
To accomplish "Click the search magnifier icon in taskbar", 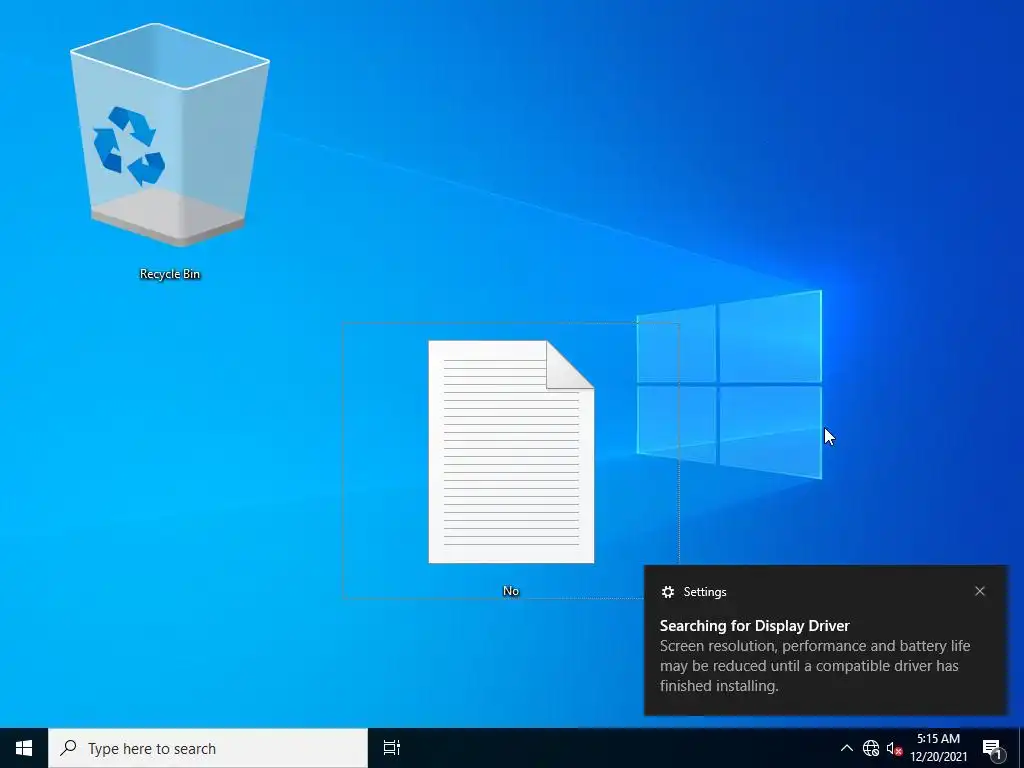I will 68,748.
